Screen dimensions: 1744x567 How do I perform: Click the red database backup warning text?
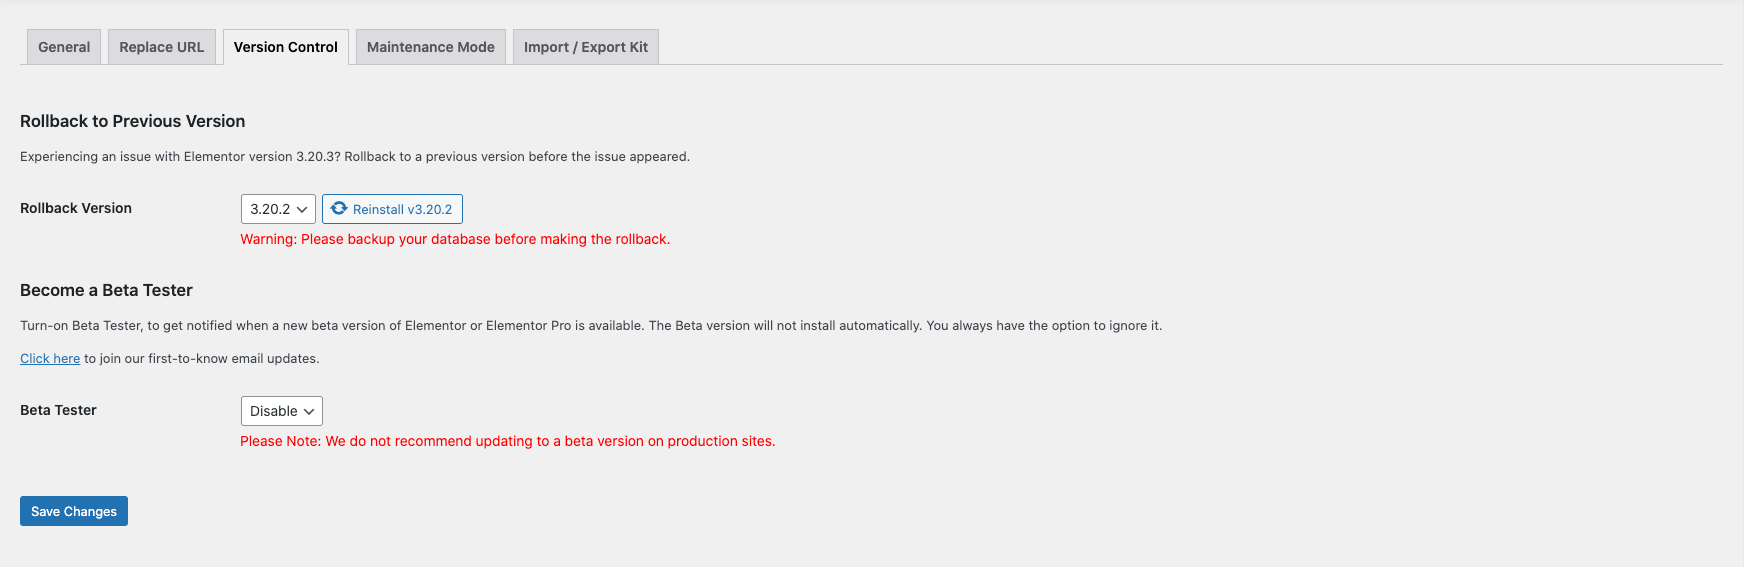point(455,239)
